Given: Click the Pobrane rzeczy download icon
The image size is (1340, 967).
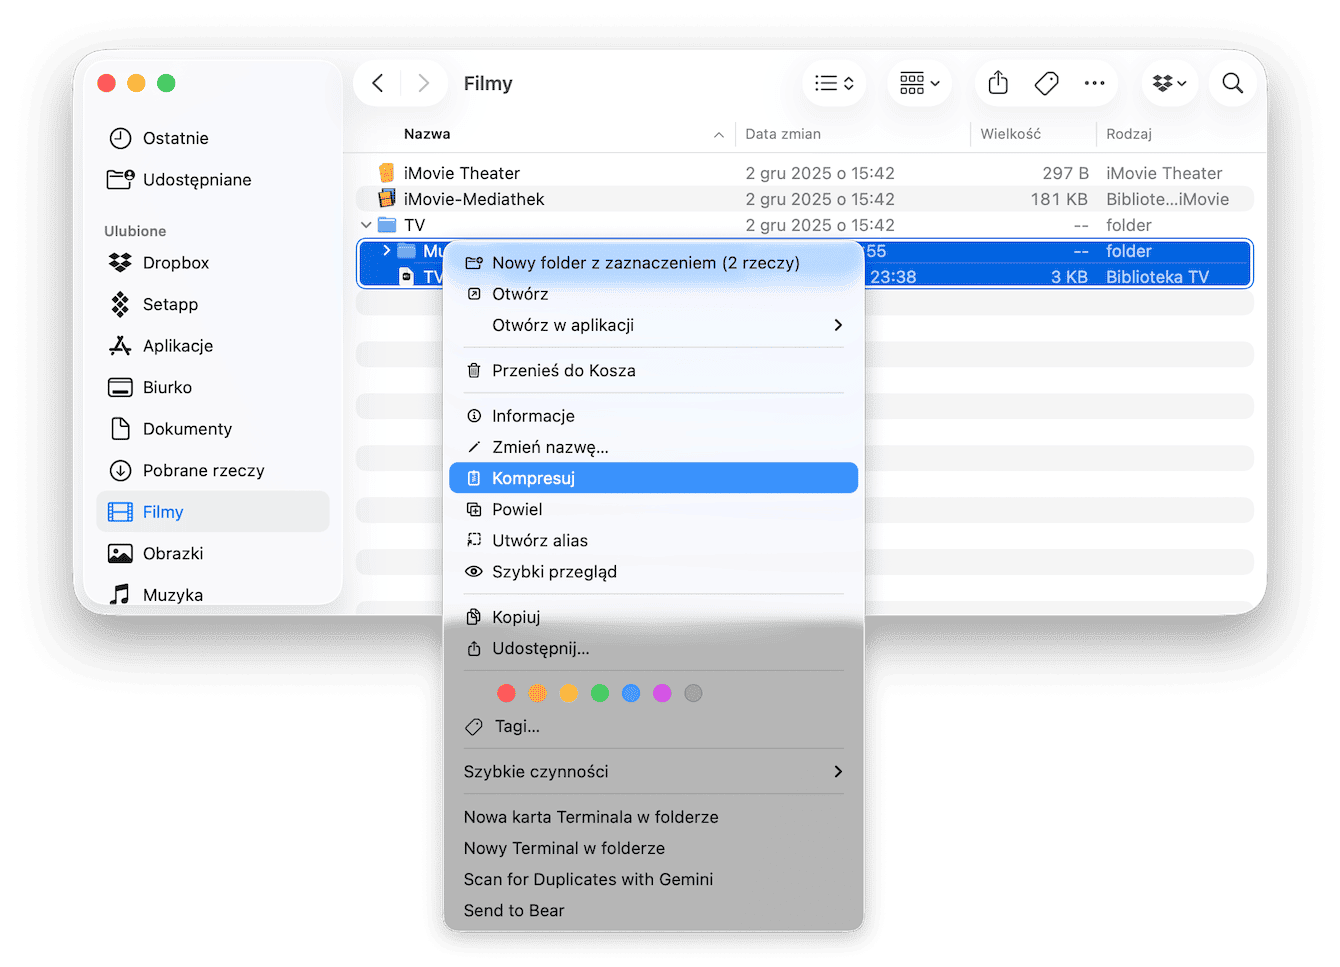Looking at the screenshot, I should [x=120, y=470].
